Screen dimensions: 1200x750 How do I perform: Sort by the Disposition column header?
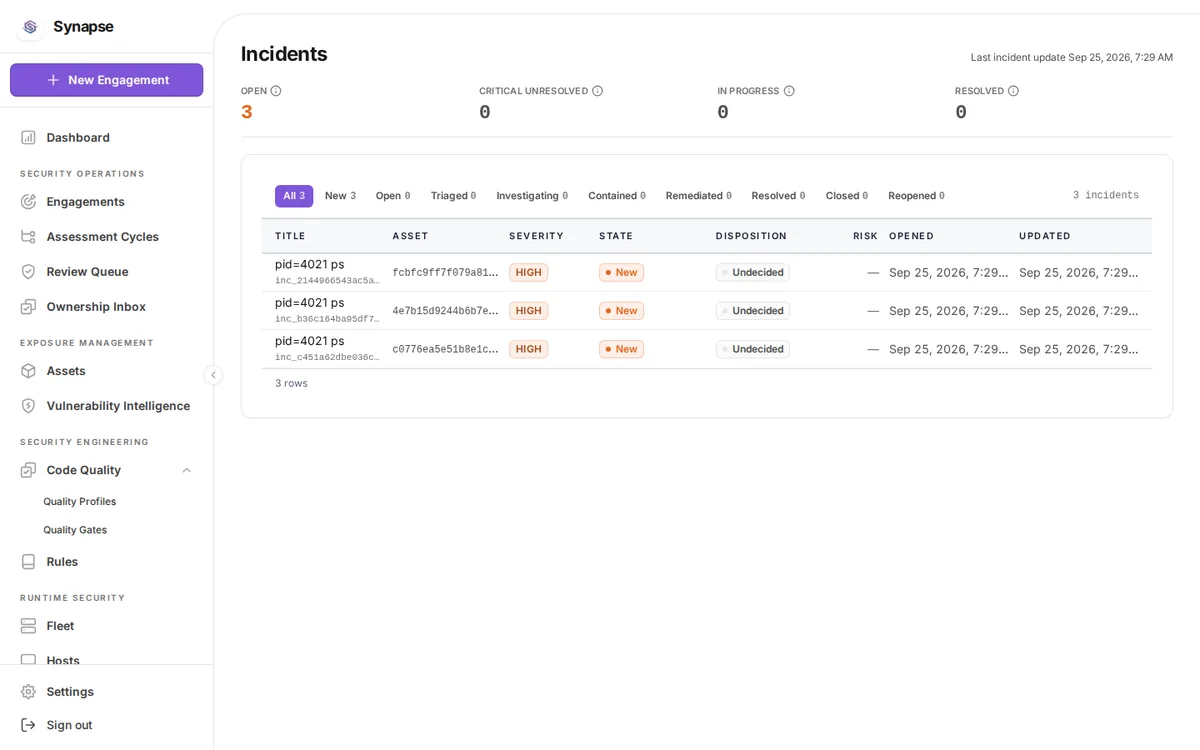point(751,236)
